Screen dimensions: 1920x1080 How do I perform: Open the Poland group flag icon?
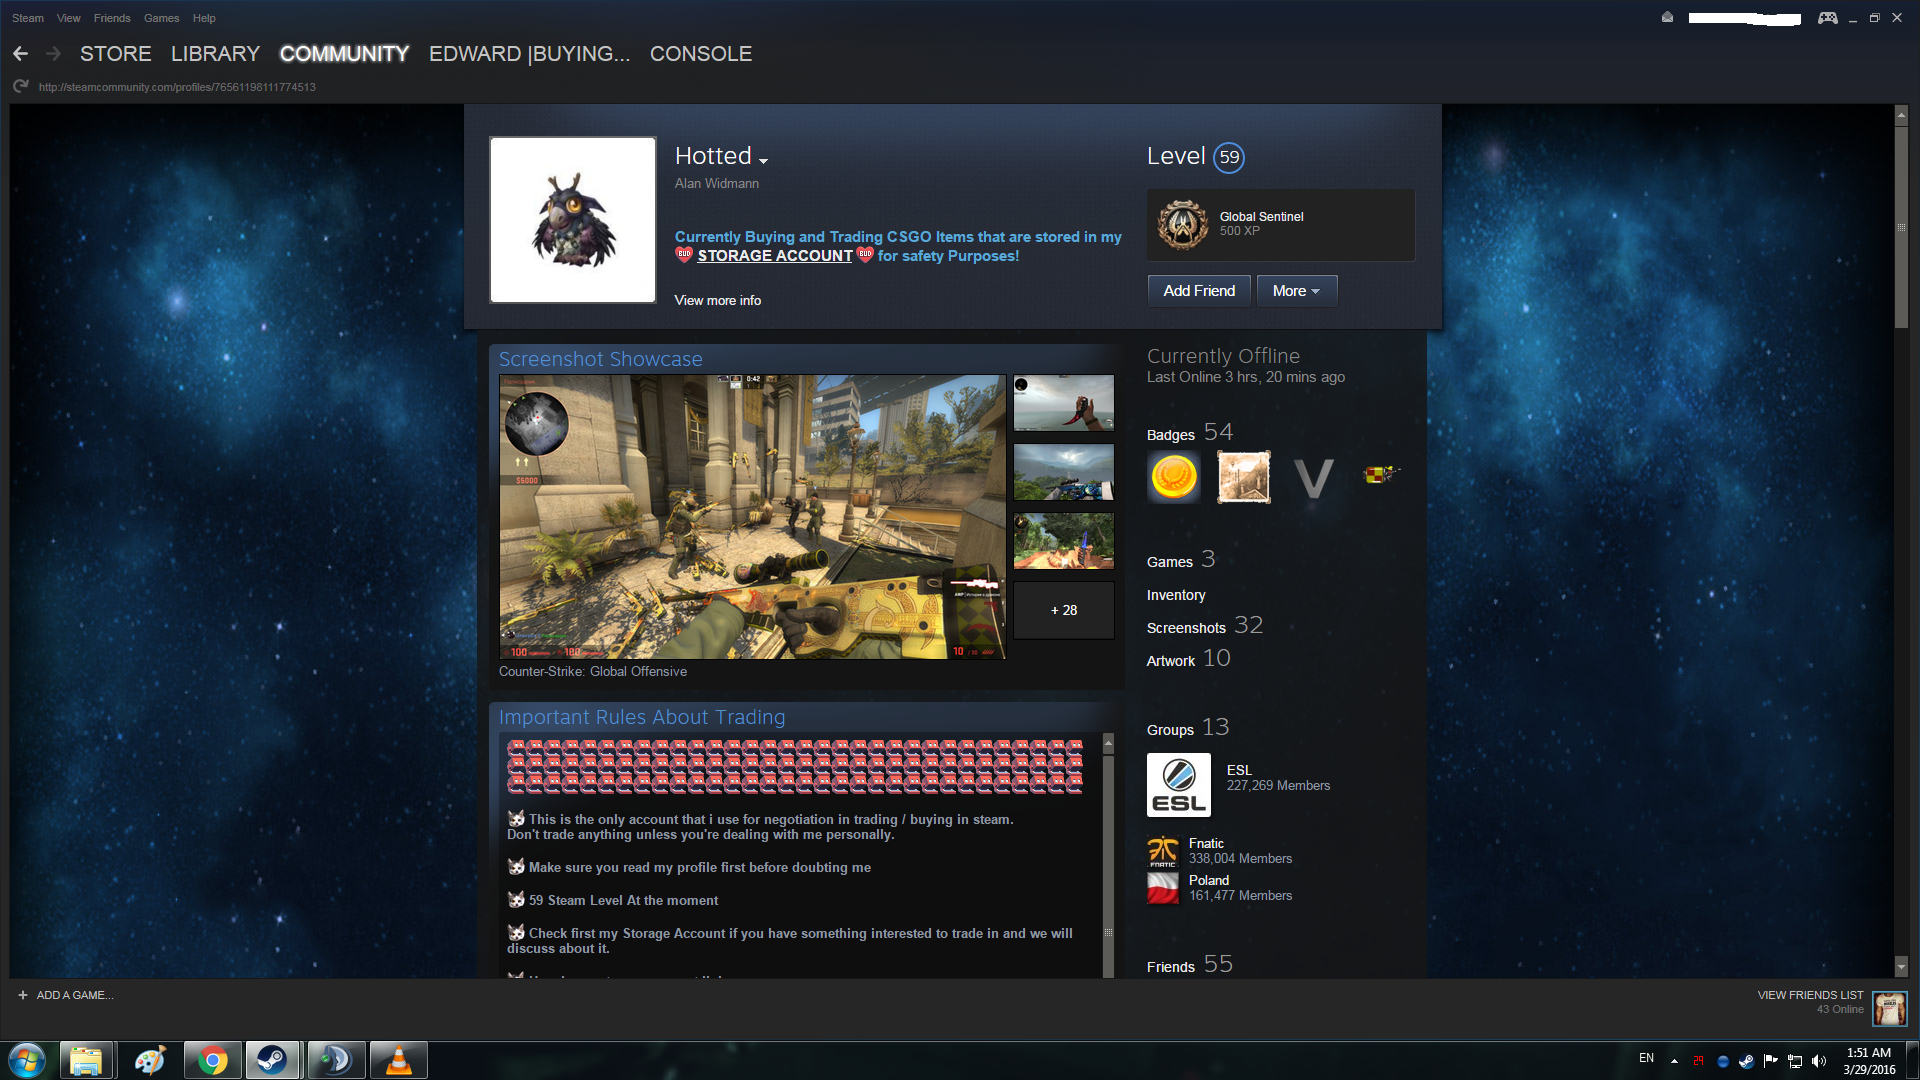(1162, 888)
